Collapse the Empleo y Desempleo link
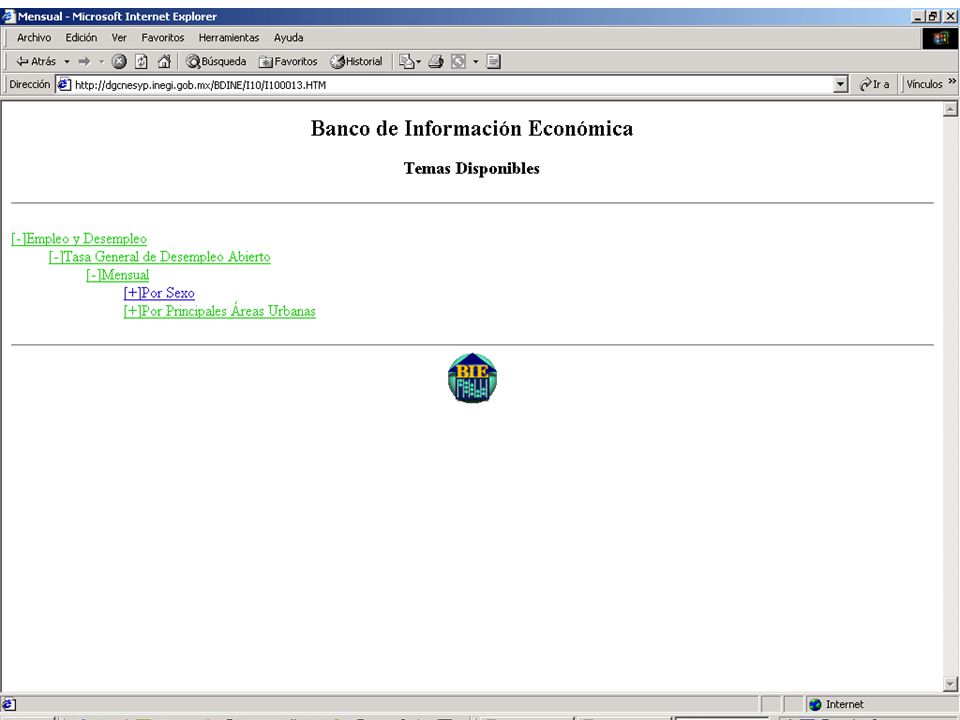The height and width of the screenshot is (720, 960). pos(79,239)
